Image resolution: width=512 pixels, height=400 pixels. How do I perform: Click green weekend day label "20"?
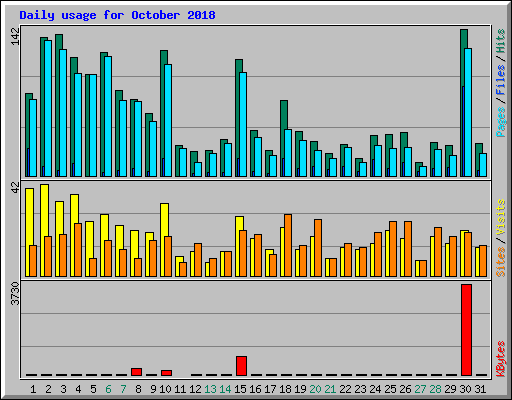[x=315, y=389]
